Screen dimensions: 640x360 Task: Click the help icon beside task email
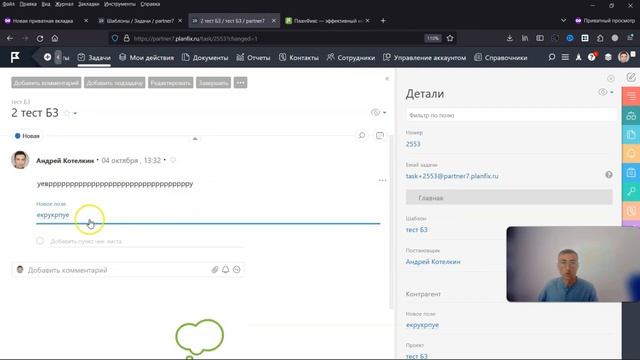609,175
